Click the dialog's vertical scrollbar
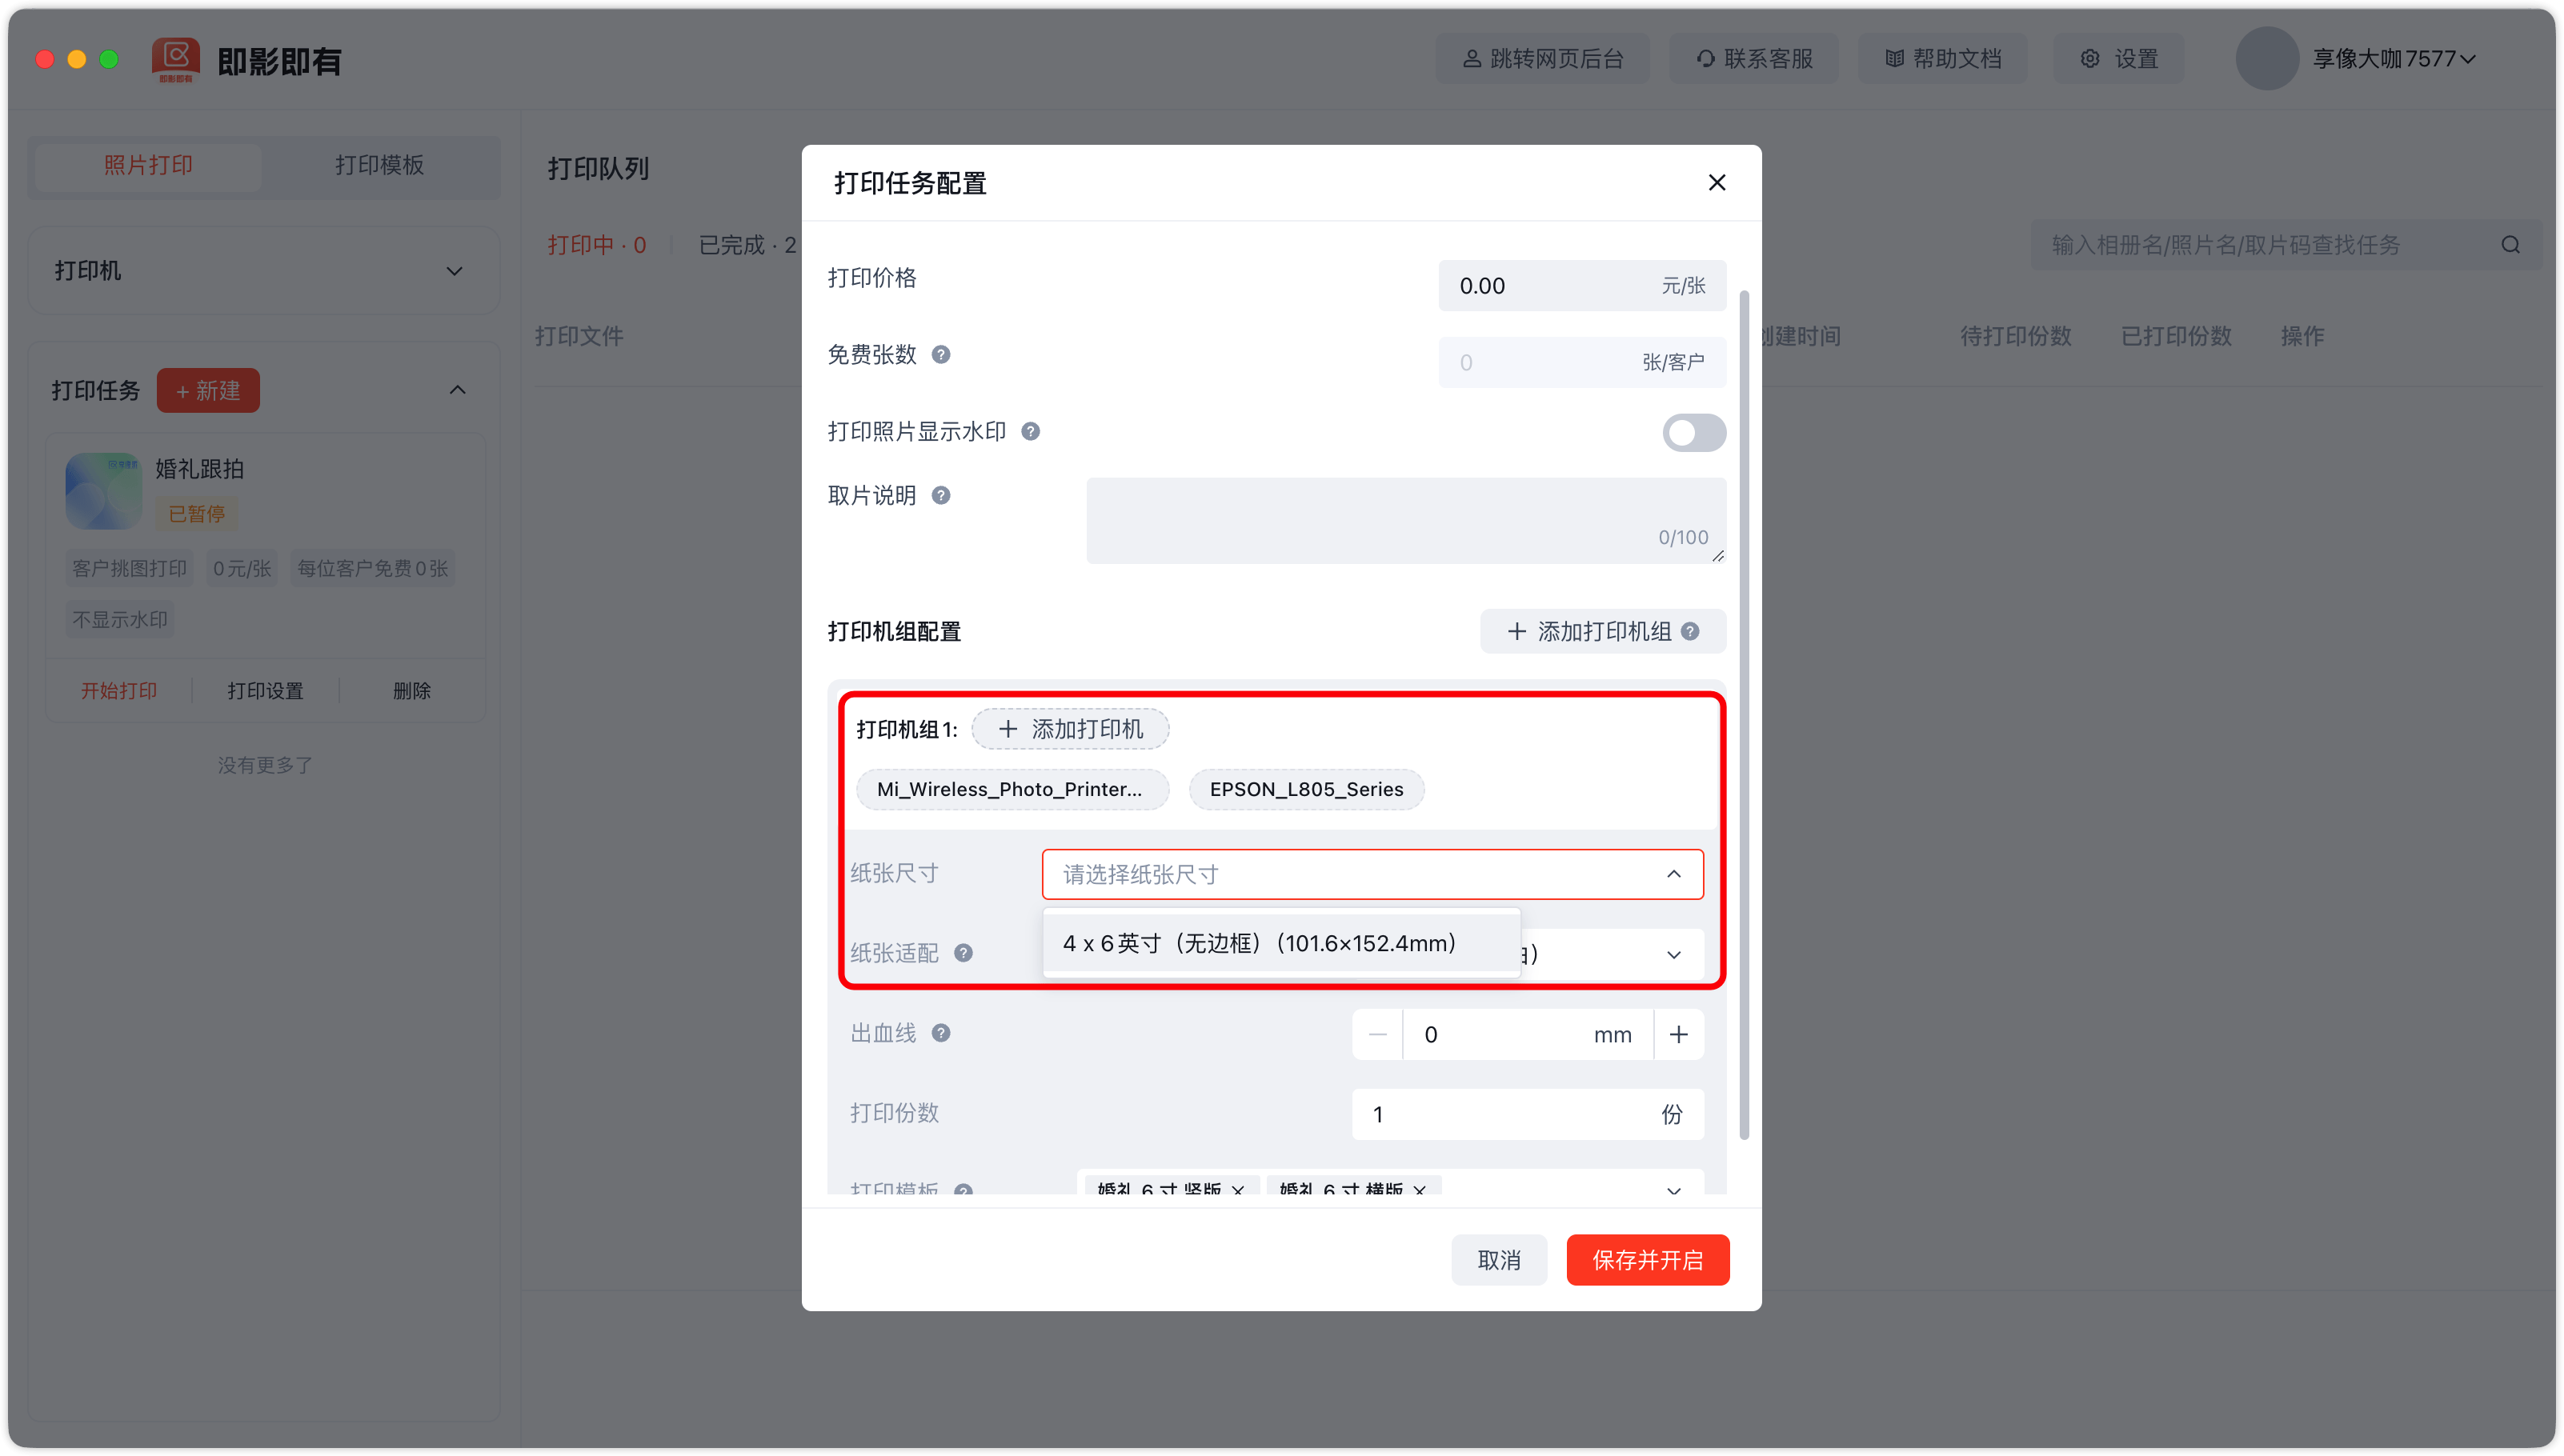This screenshot has height=1456, width=2564. (x=1744, y=715)
